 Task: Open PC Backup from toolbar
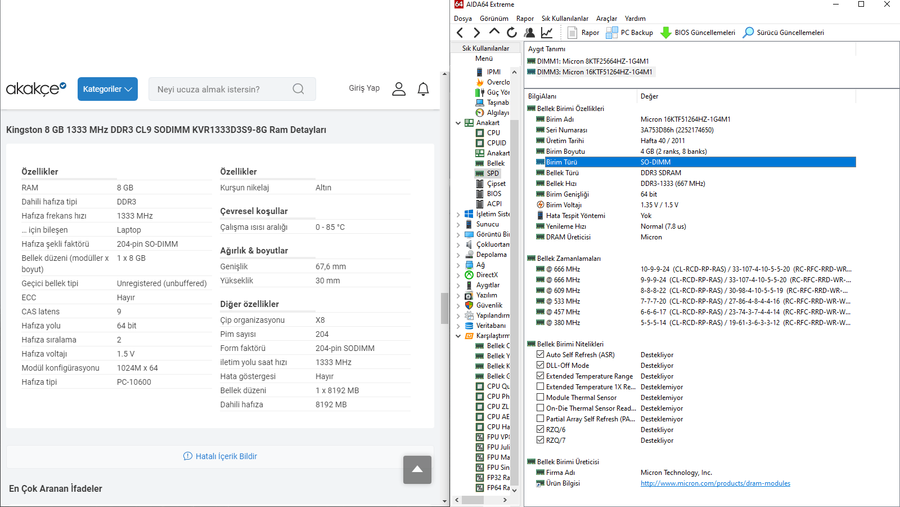[x=630, y=33]
